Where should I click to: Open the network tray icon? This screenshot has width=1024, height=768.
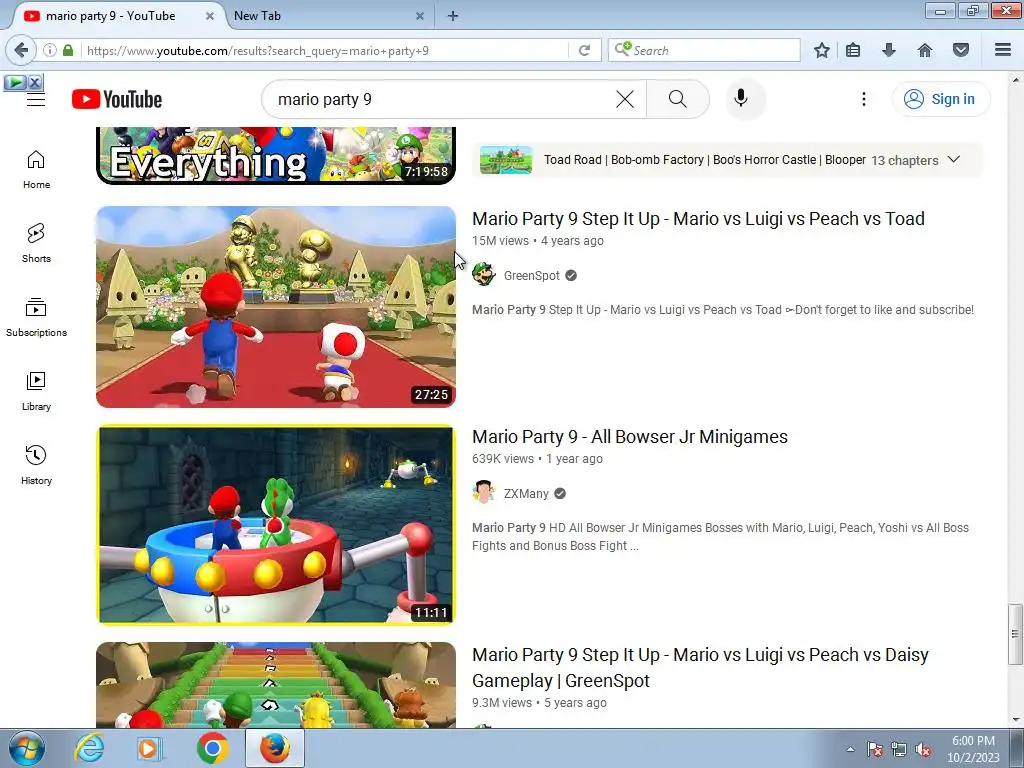[x=899, y=750]
